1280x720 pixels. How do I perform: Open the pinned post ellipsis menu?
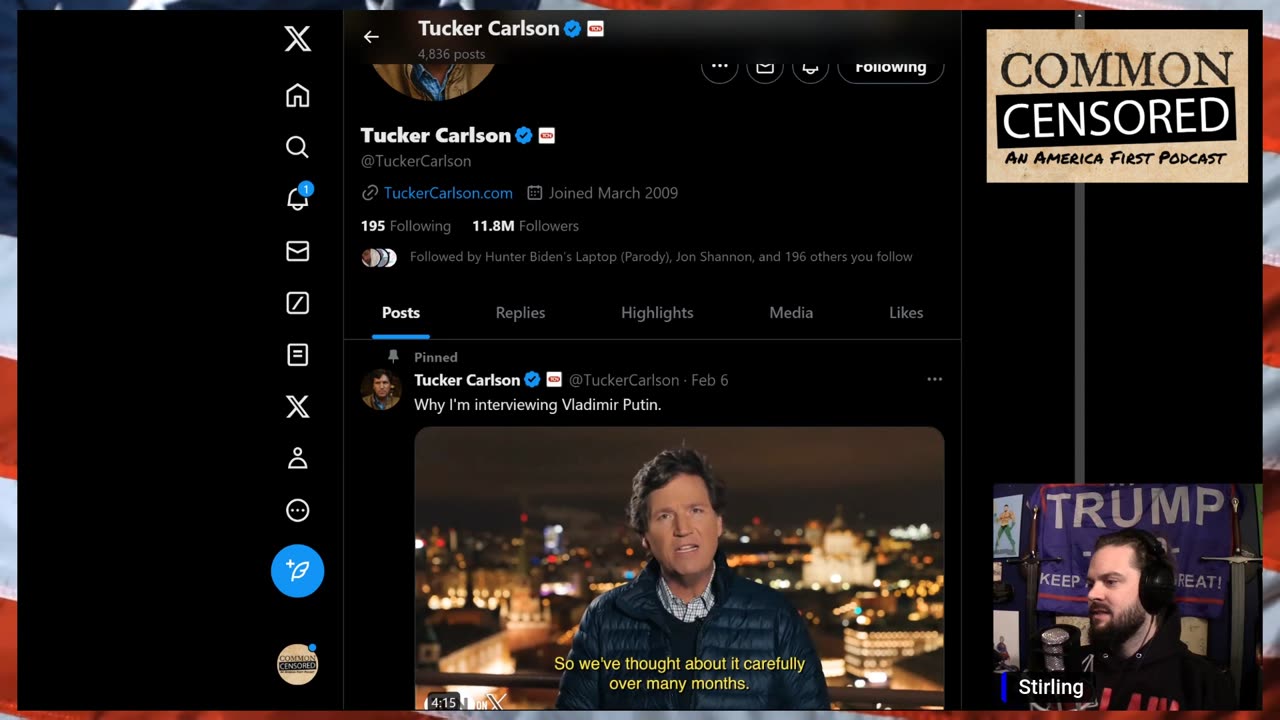pyautogui.click(x=934, y=379)
